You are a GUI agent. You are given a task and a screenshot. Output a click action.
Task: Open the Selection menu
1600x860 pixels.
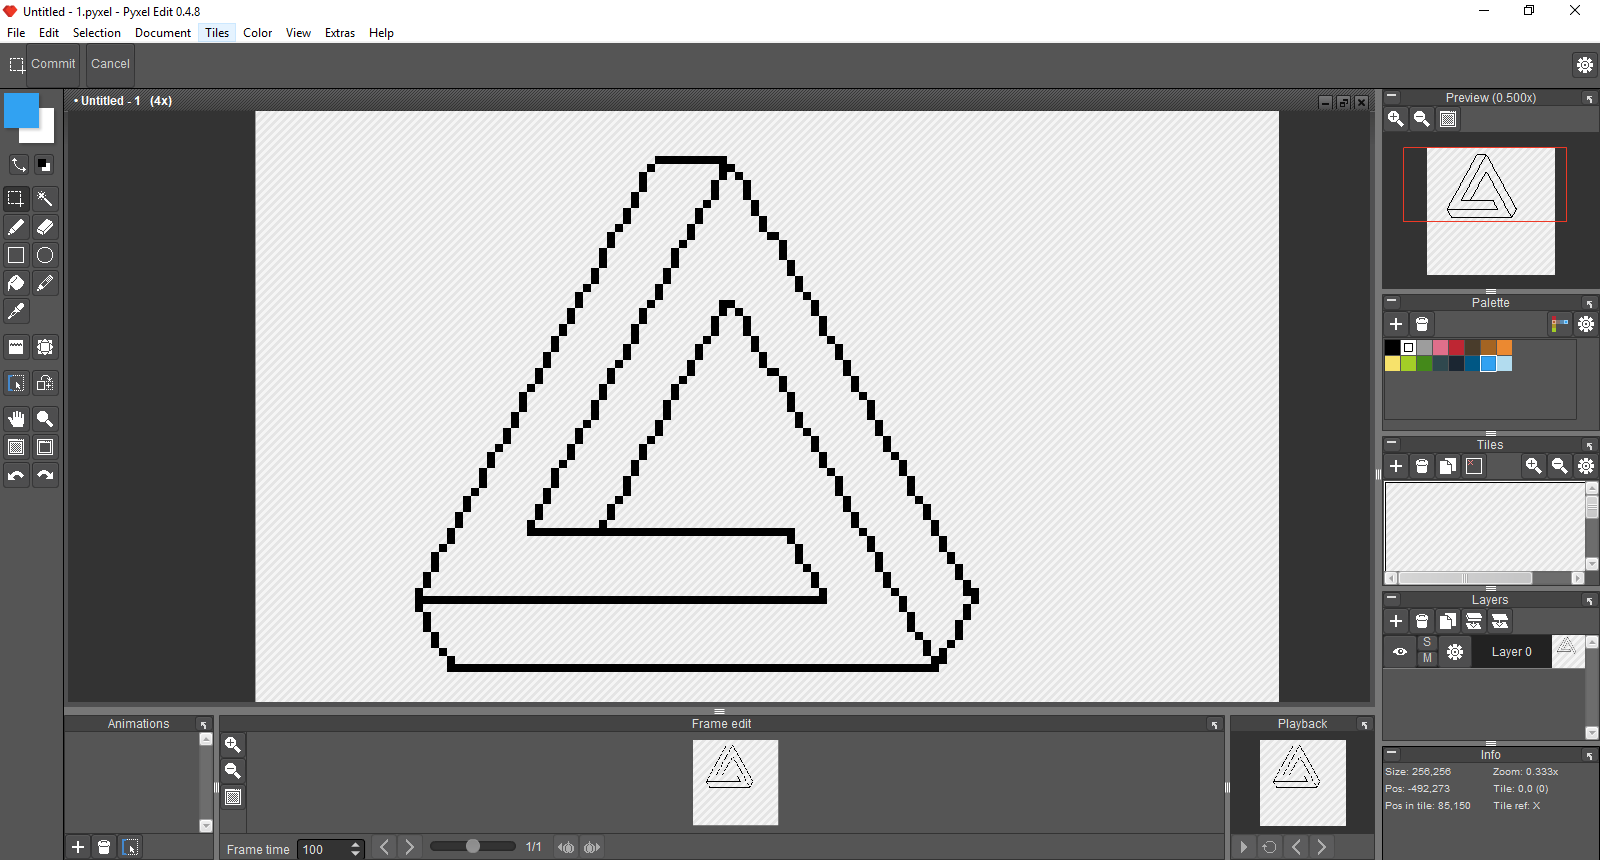pos(97,33)
